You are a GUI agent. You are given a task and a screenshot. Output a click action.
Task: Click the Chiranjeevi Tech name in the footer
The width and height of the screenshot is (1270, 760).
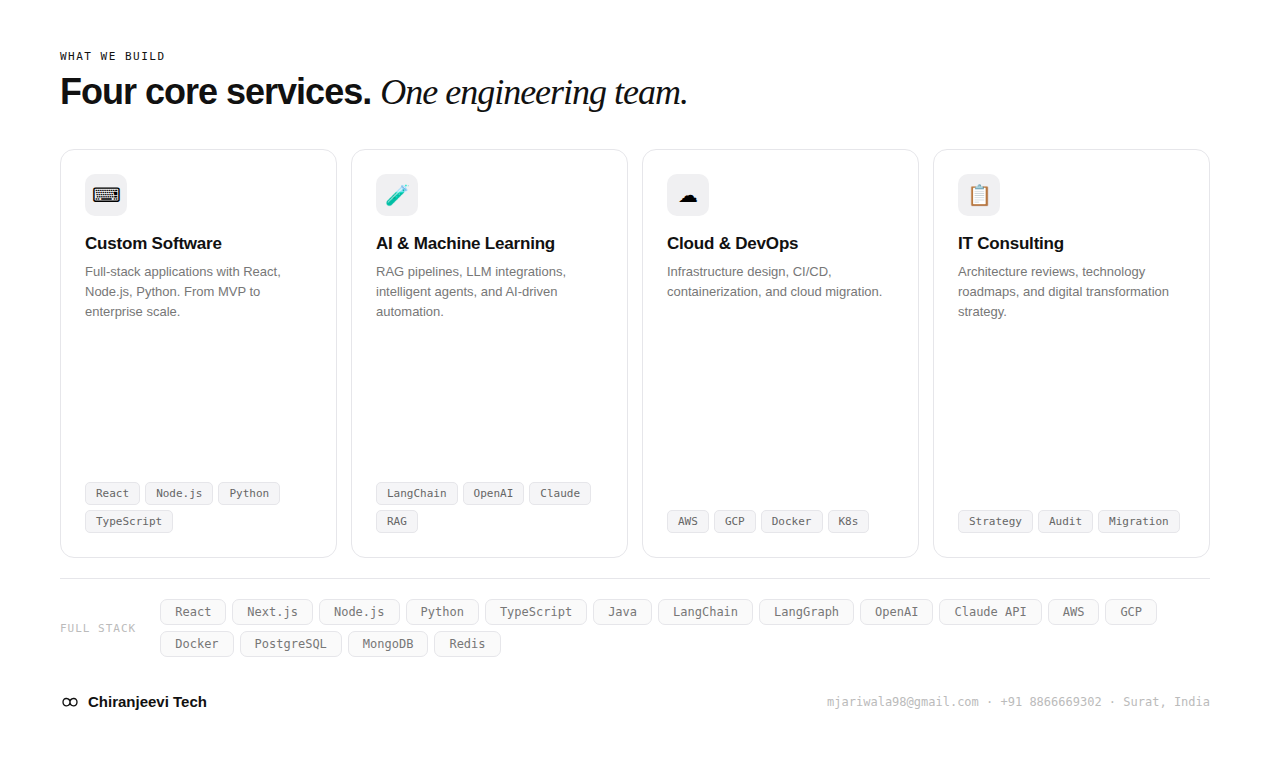pos(147,701)
